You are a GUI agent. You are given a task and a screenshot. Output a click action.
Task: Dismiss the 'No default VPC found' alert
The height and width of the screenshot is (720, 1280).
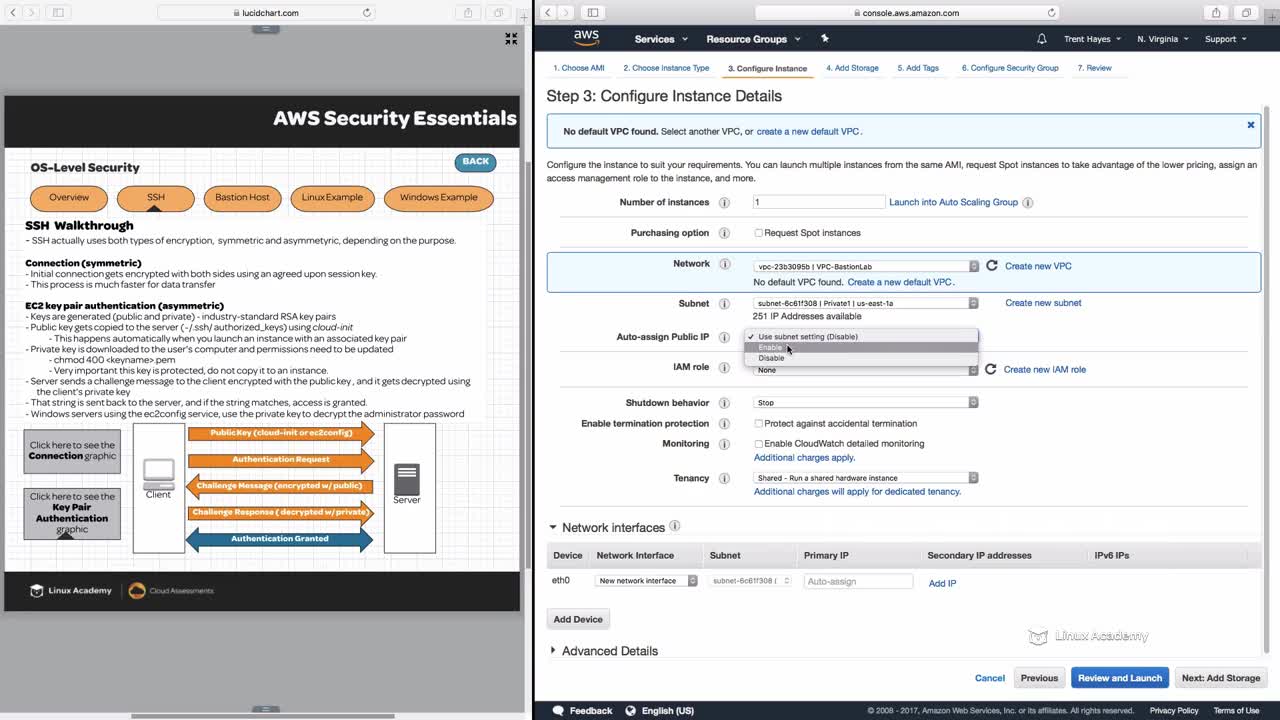pos(1250,125)
